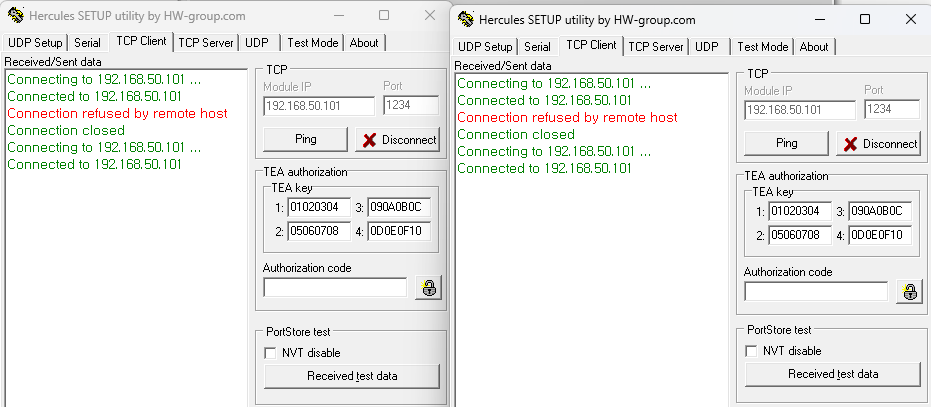Click 'Connection closed' line in right window
This screenshot has height=407, width=931.
coord(516,134)
